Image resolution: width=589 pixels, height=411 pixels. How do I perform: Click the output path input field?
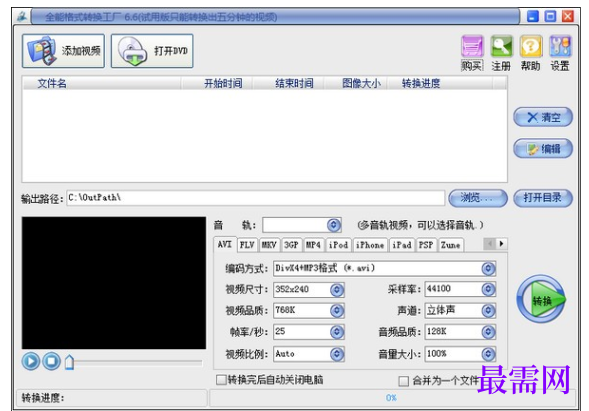coord(256,198)
